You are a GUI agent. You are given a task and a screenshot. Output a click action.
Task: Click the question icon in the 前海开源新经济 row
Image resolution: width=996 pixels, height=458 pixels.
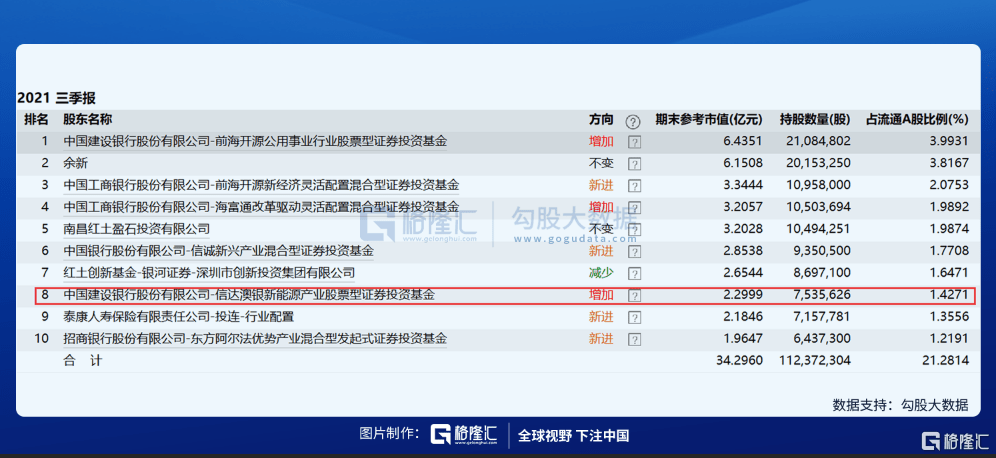(634, 186)
